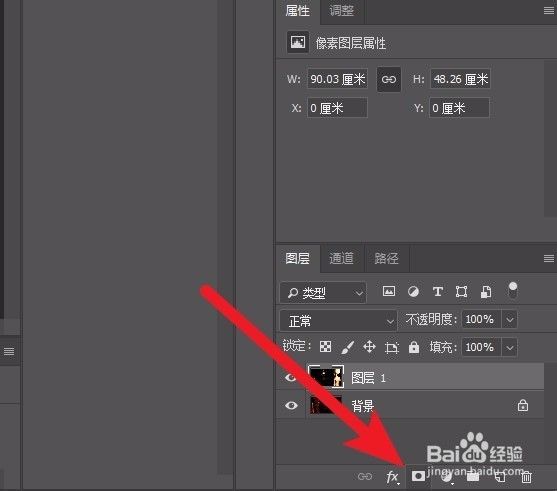Switch to the 调整 tab
557x491 pixels.
(x=342, y=11)
